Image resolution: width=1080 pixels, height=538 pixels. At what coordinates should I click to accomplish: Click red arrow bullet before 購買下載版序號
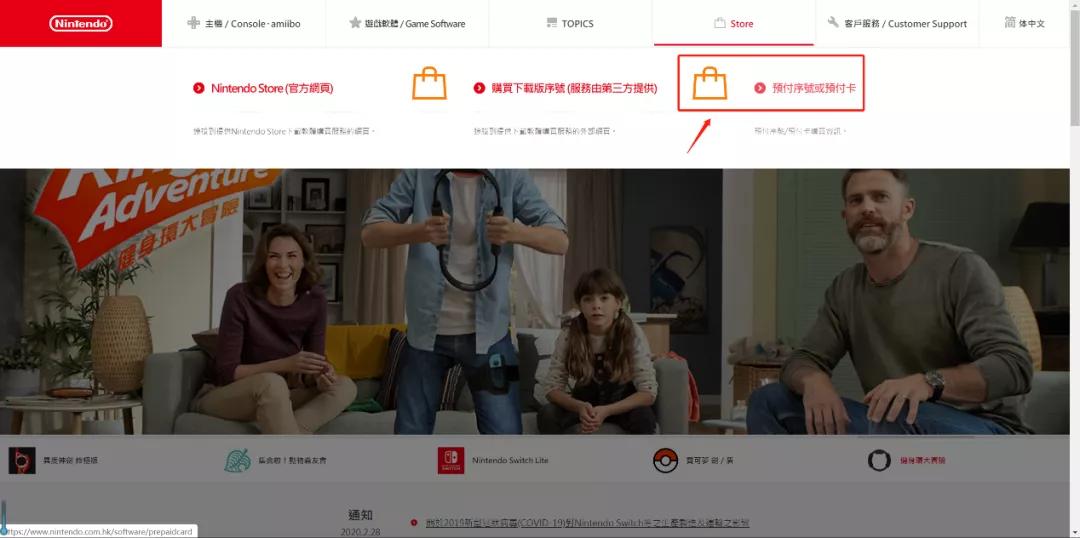479,88
